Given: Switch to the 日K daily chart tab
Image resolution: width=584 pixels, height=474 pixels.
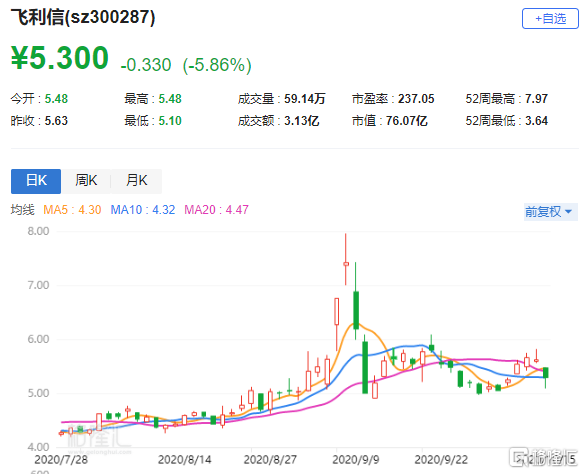Looking at the screenshot, I should click(x=36, y=181).
